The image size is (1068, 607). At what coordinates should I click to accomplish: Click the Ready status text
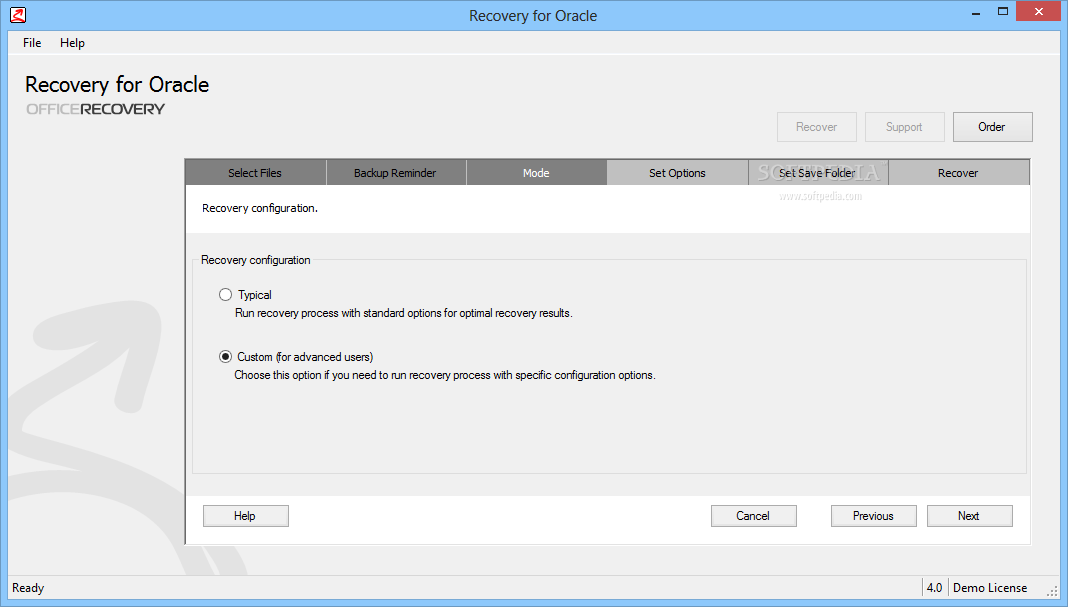click(28, 588)
